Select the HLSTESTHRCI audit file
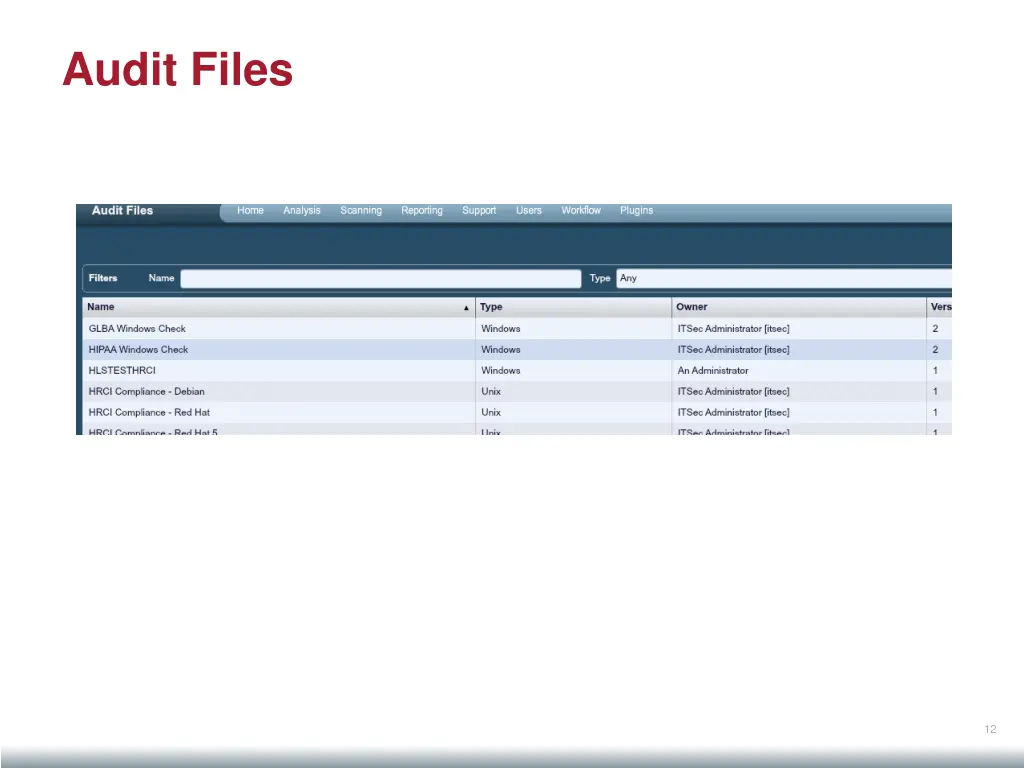The width and height of the screenshot is (1024, 768). [x=517, y=370]
